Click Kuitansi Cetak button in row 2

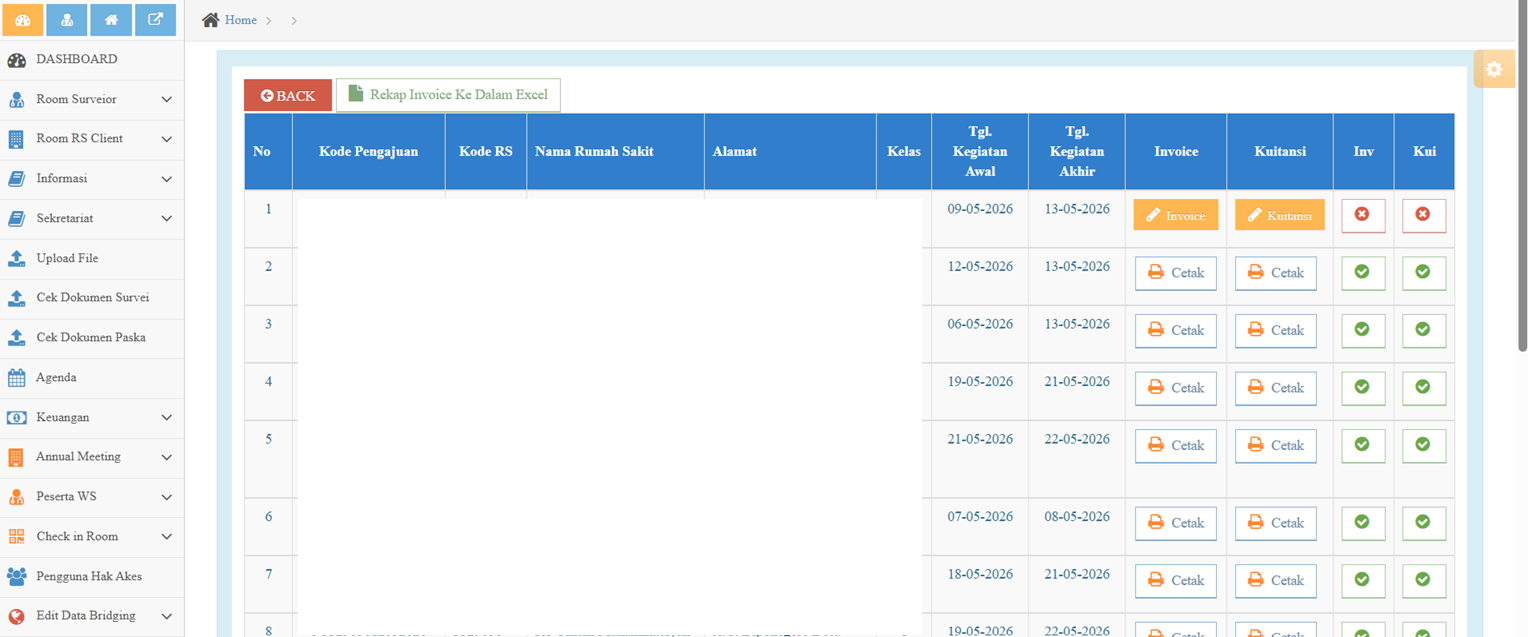tap(1276, 273)
